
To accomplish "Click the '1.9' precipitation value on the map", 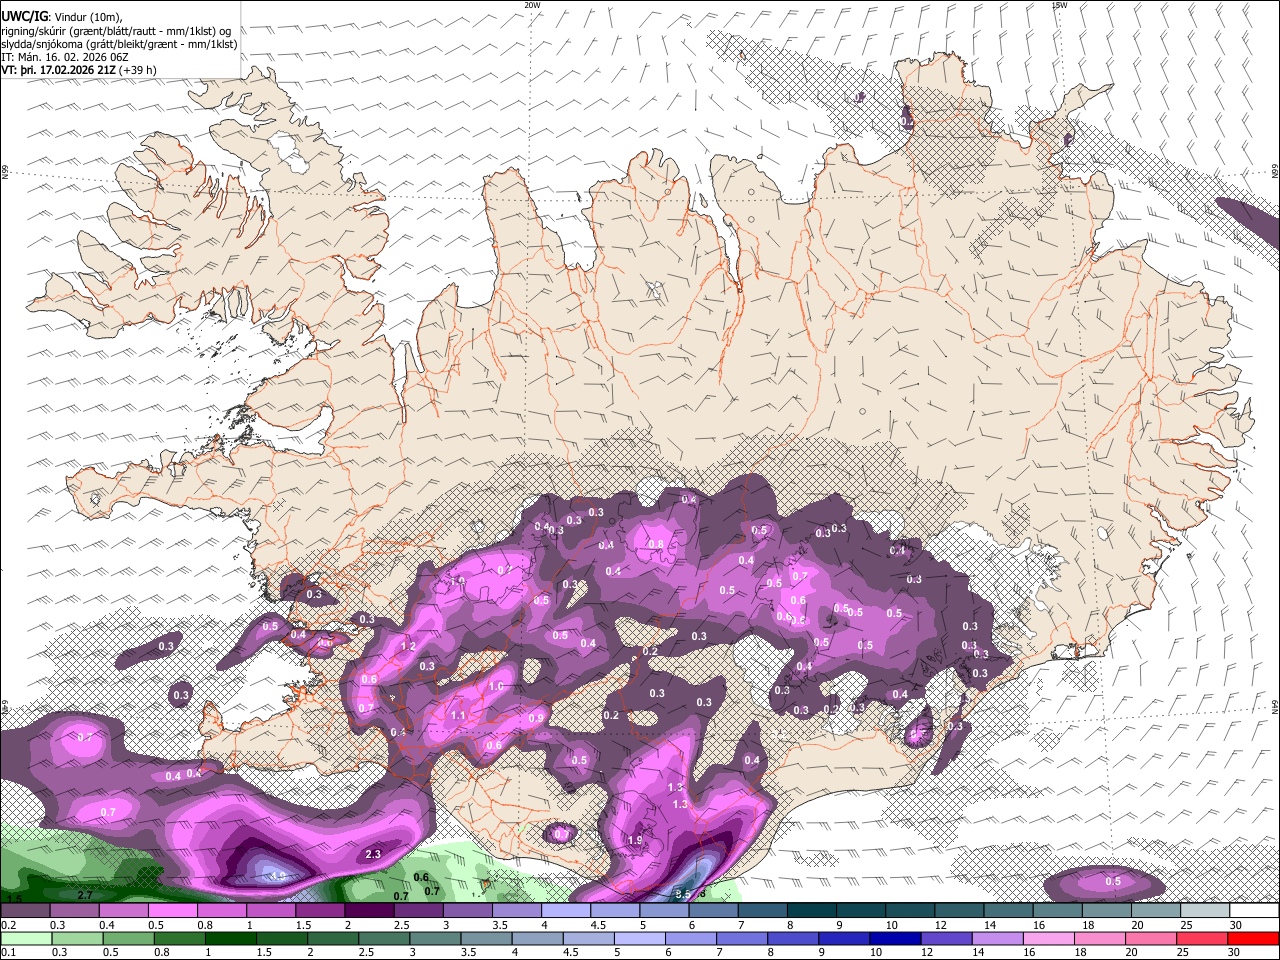I will coord(634,840).
